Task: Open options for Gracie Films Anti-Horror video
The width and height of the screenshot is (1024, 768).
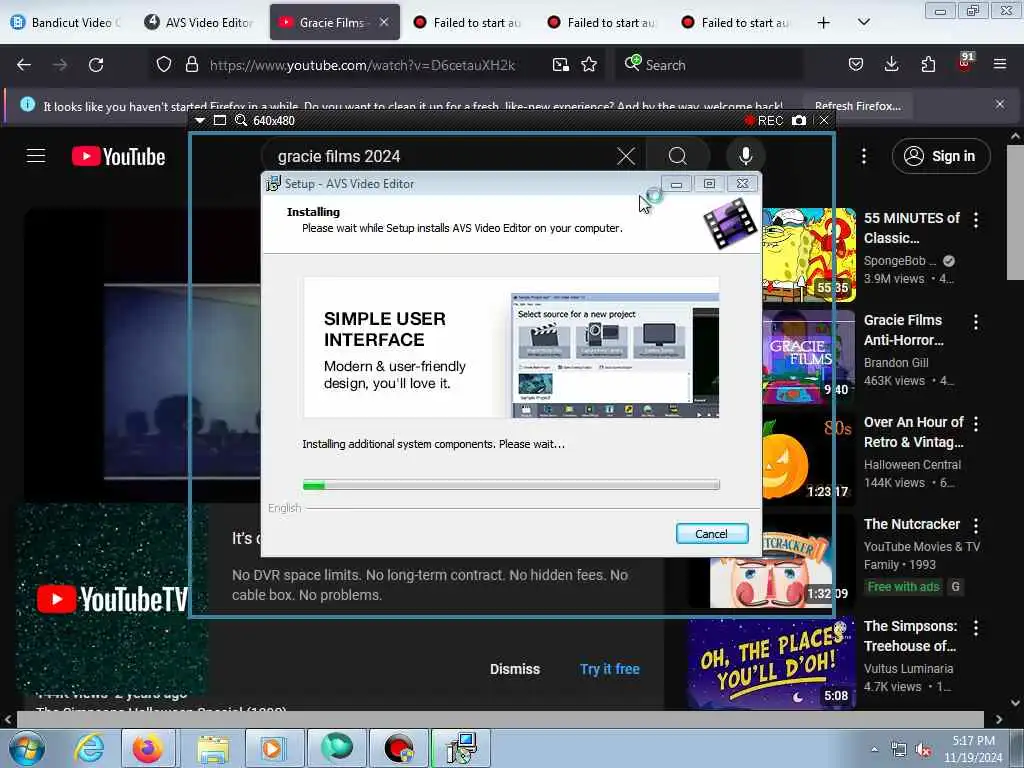Action: click(976, 322)
